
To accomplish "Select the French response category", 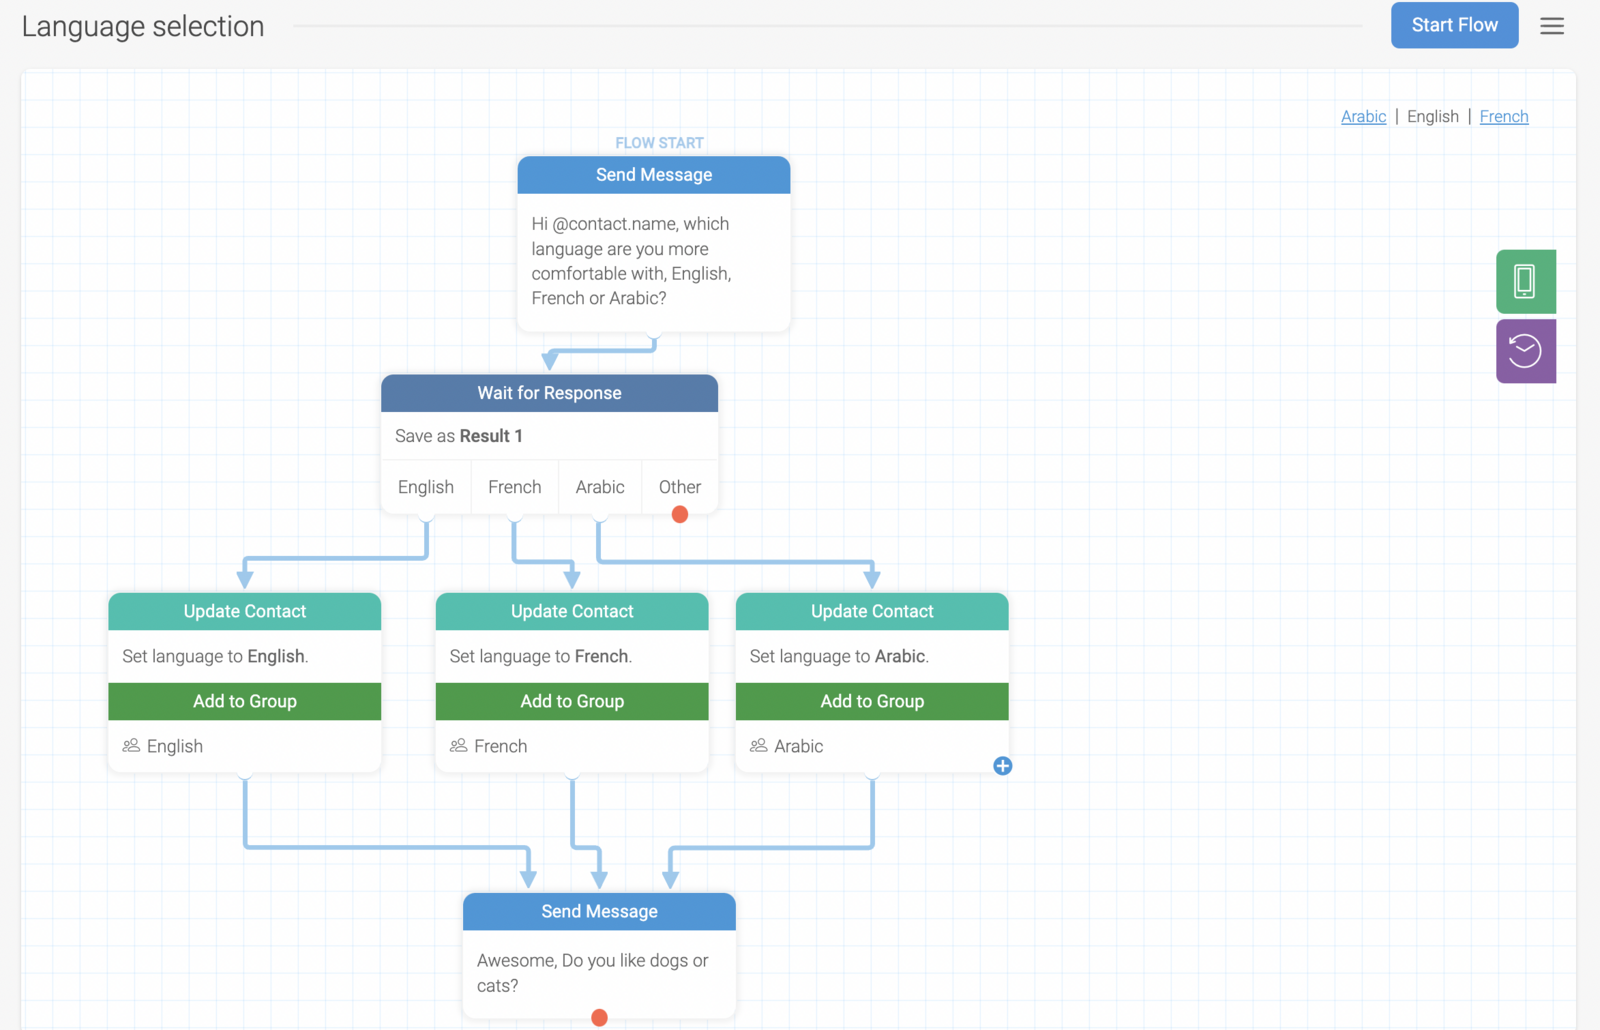I will tap(514, 487).
